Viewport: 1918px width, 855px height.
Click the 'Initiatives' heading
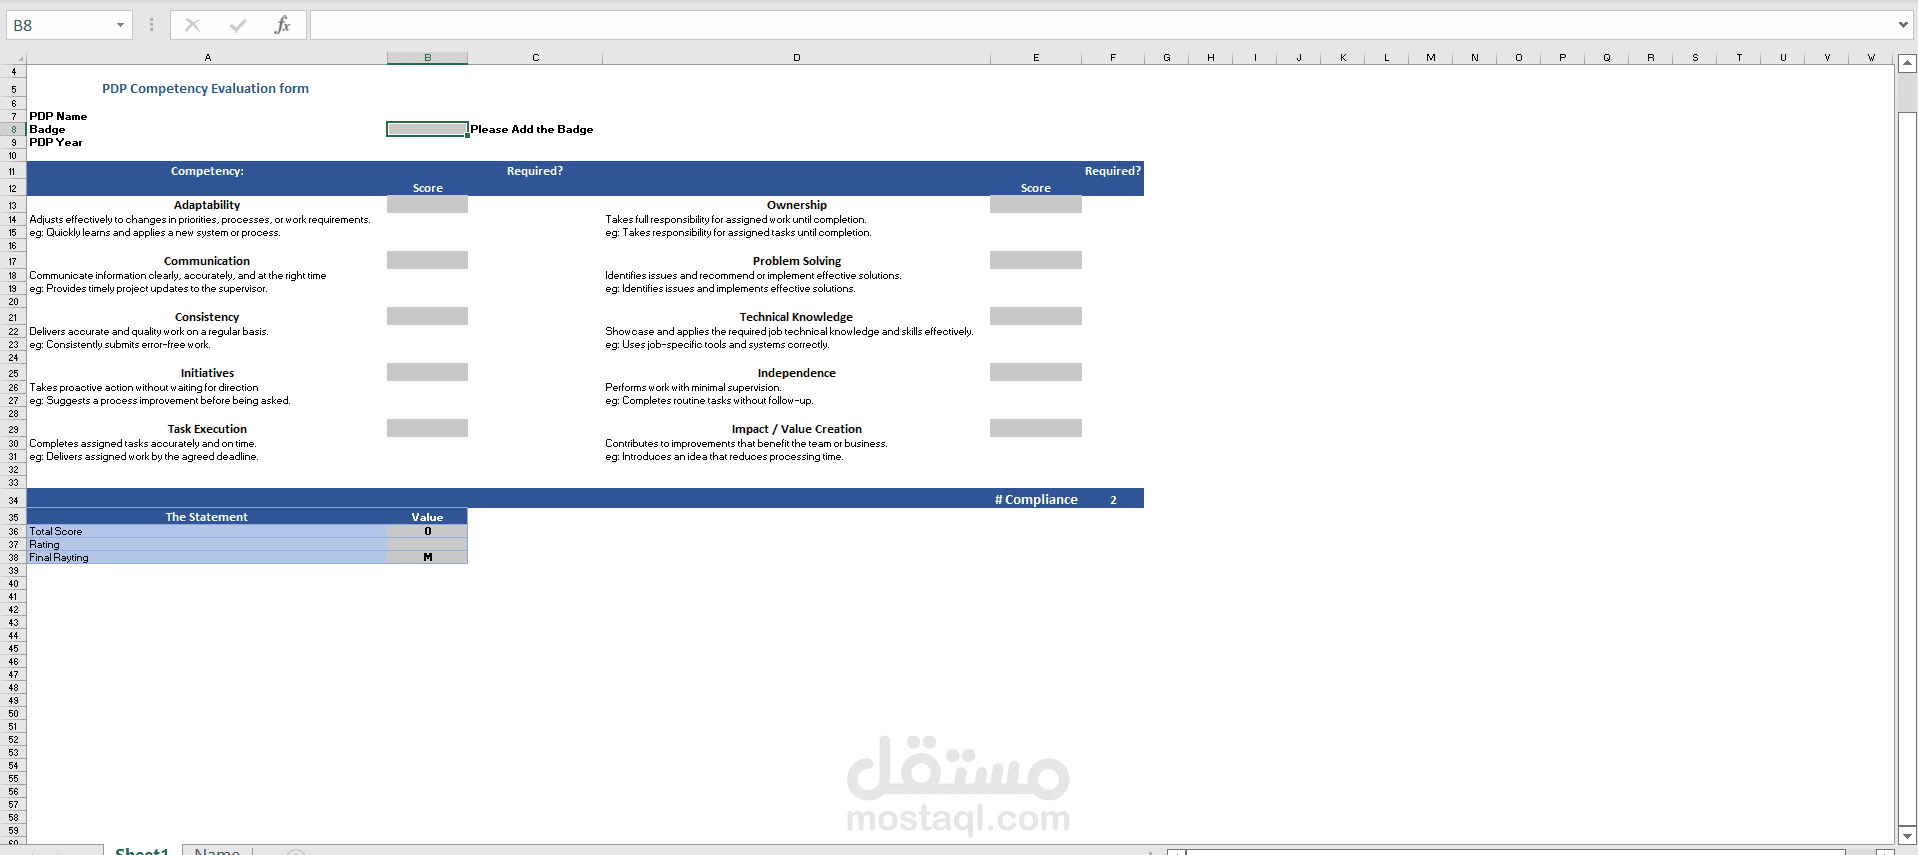coord(207,373)
